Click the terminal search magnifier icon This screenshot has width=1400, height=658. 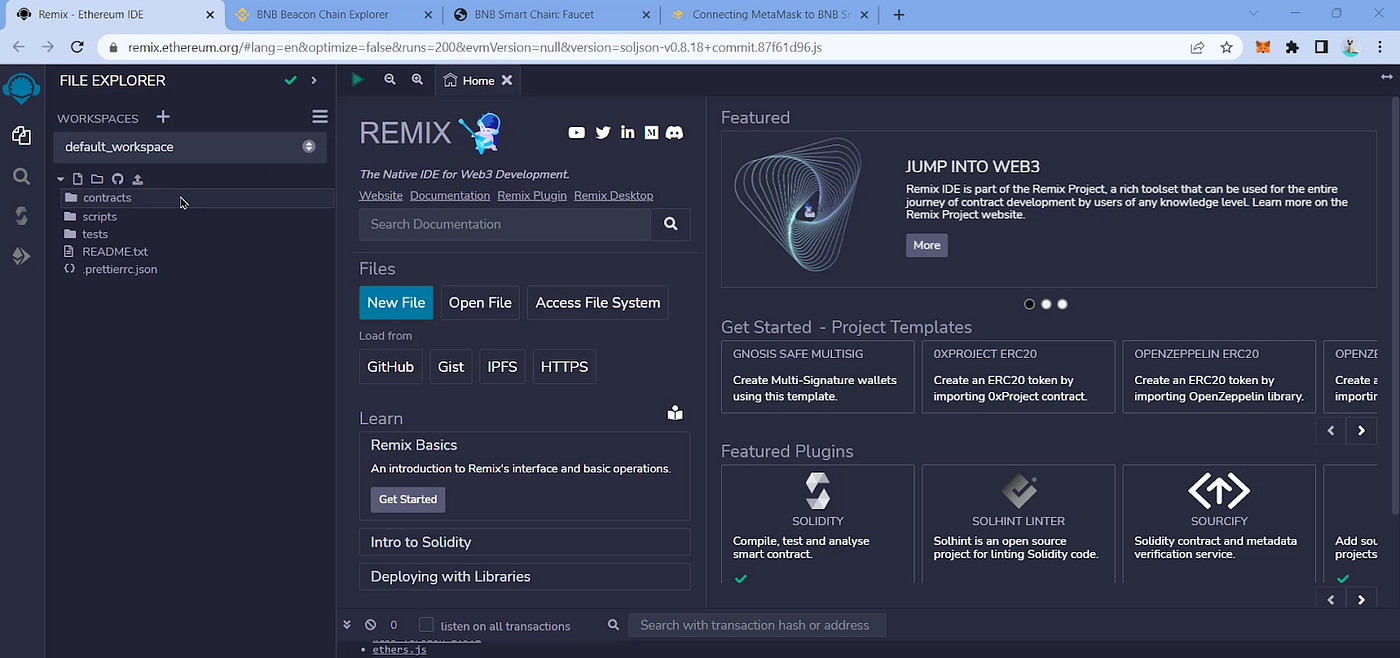click(614, 625)
